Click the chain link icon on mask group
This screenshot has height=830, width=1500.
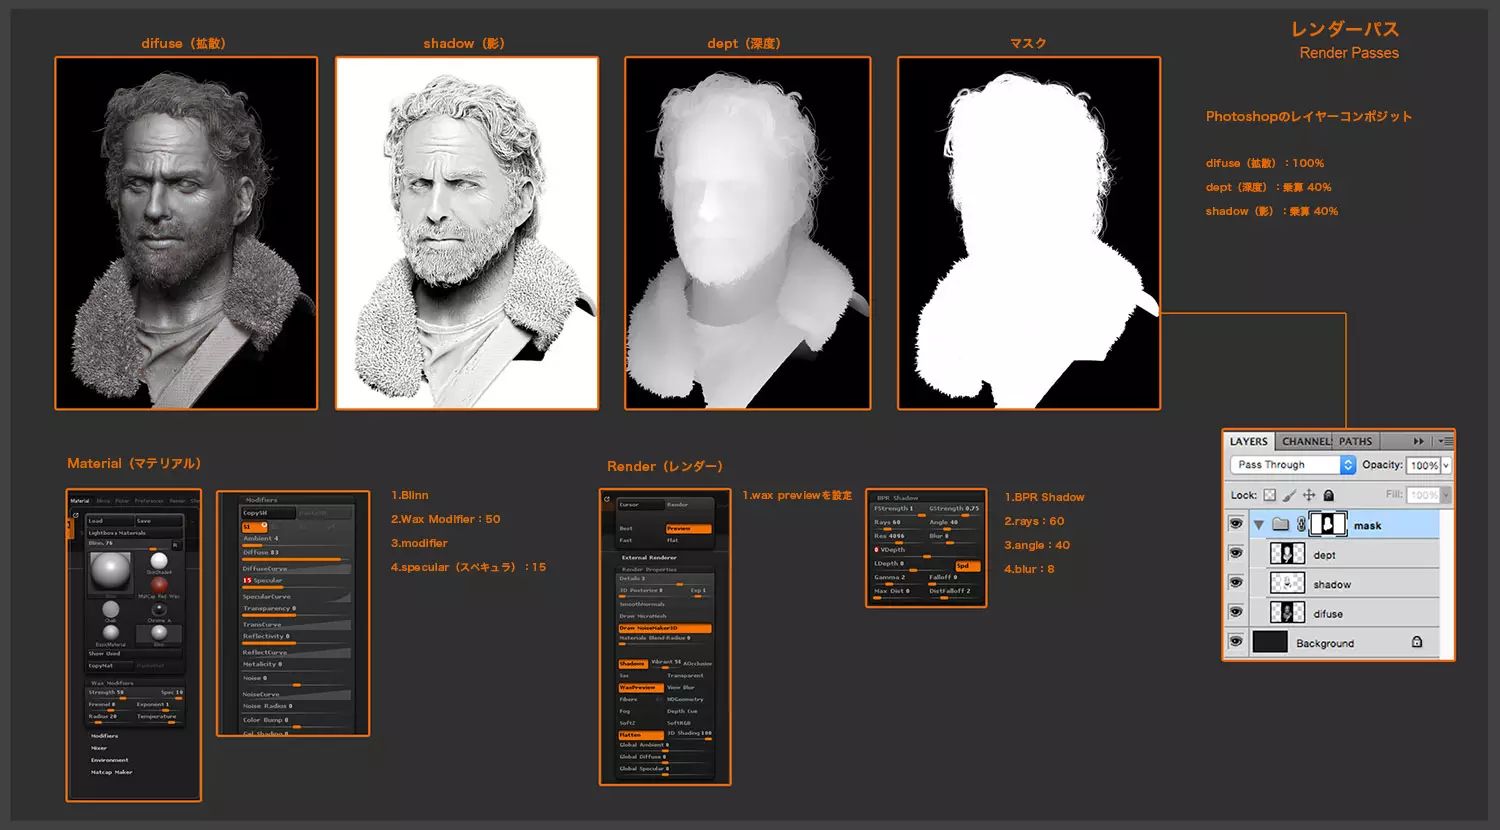1301,524
